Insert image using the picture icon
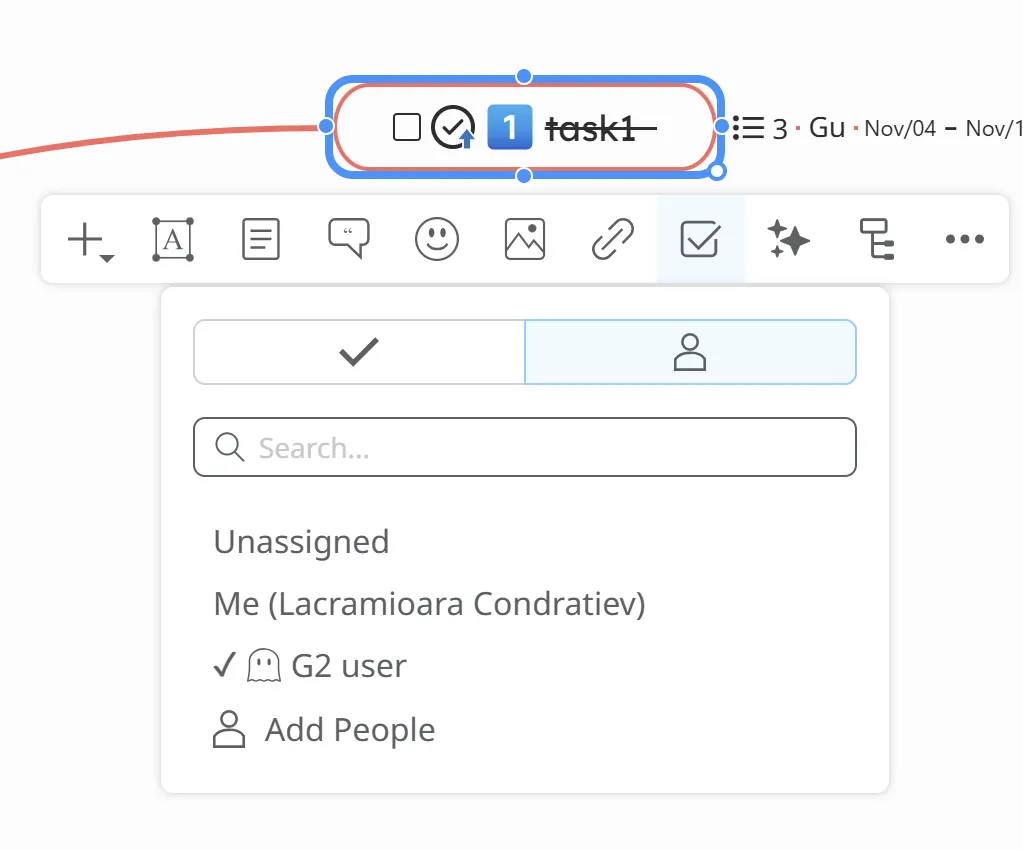Screen dimensions: 1023x849 click(x=525, y=240)
